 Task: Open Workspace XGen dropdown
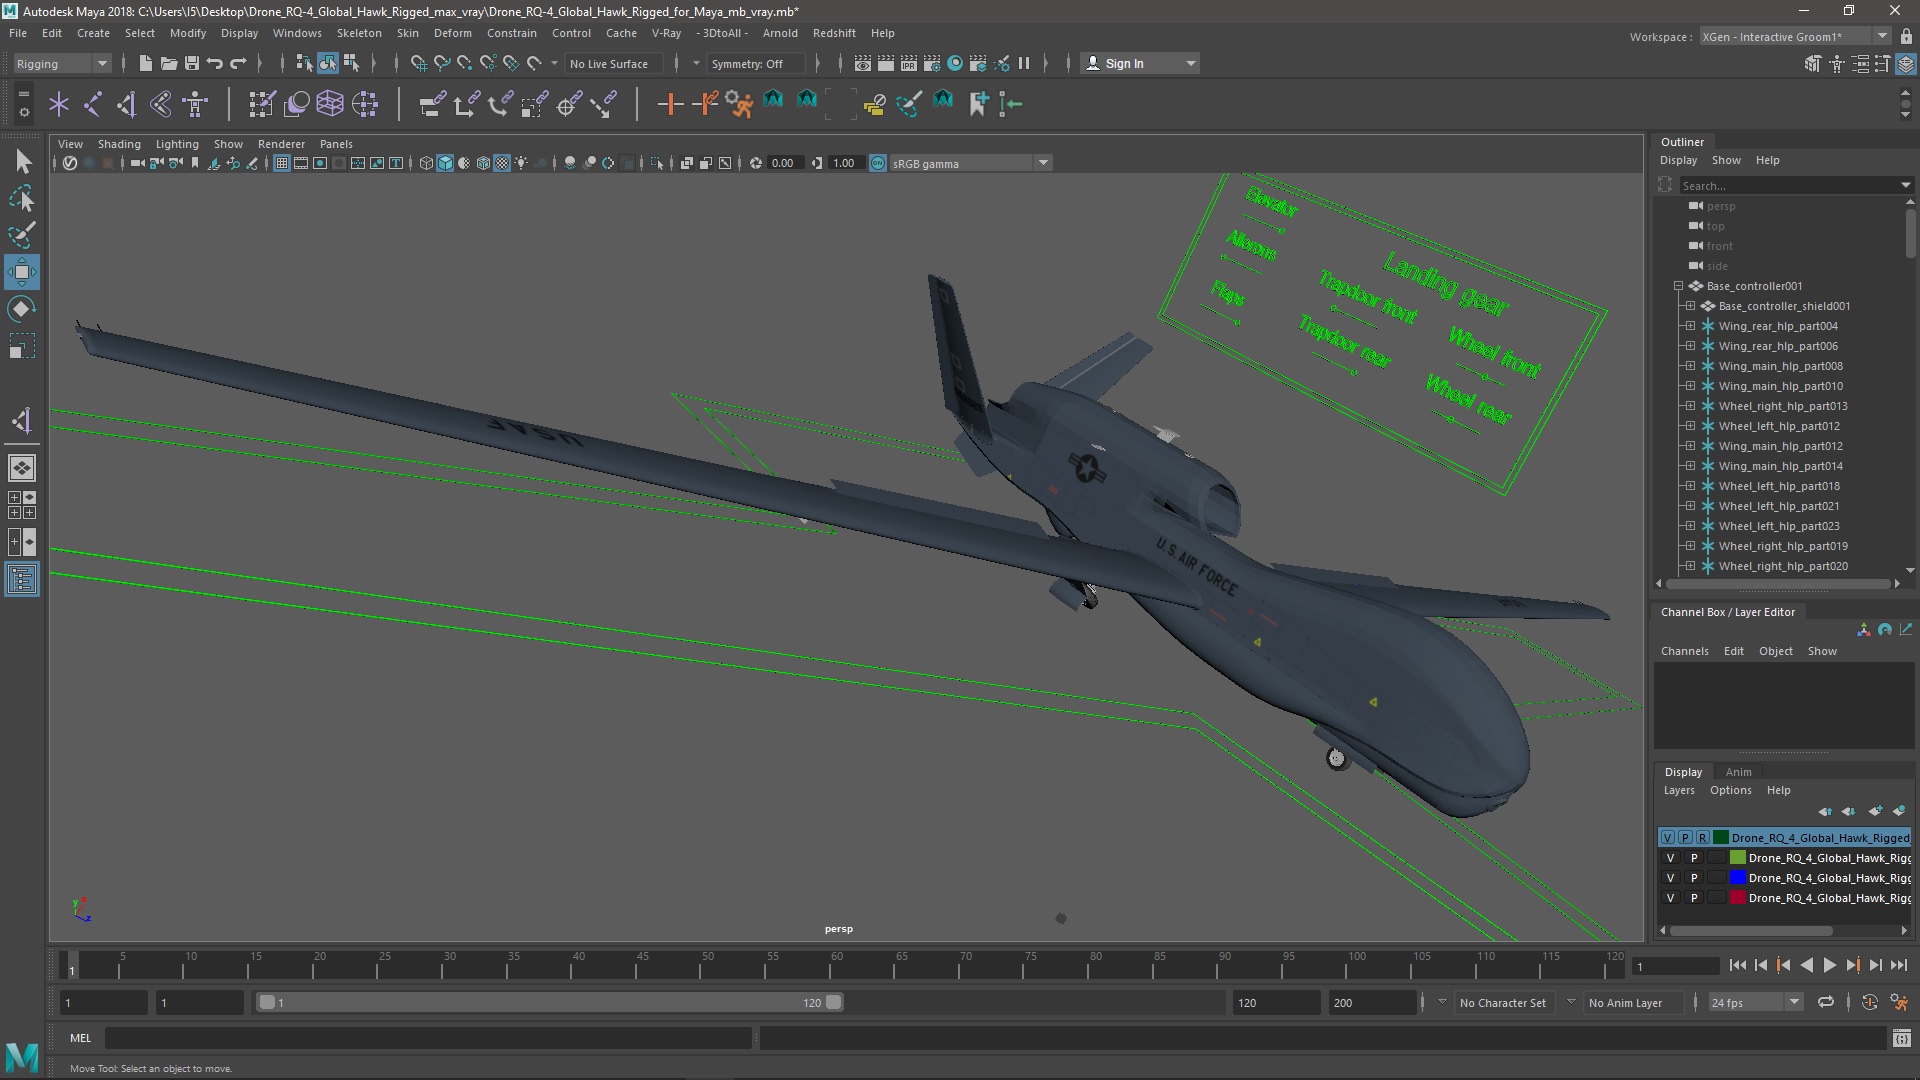coord(1795,37)
